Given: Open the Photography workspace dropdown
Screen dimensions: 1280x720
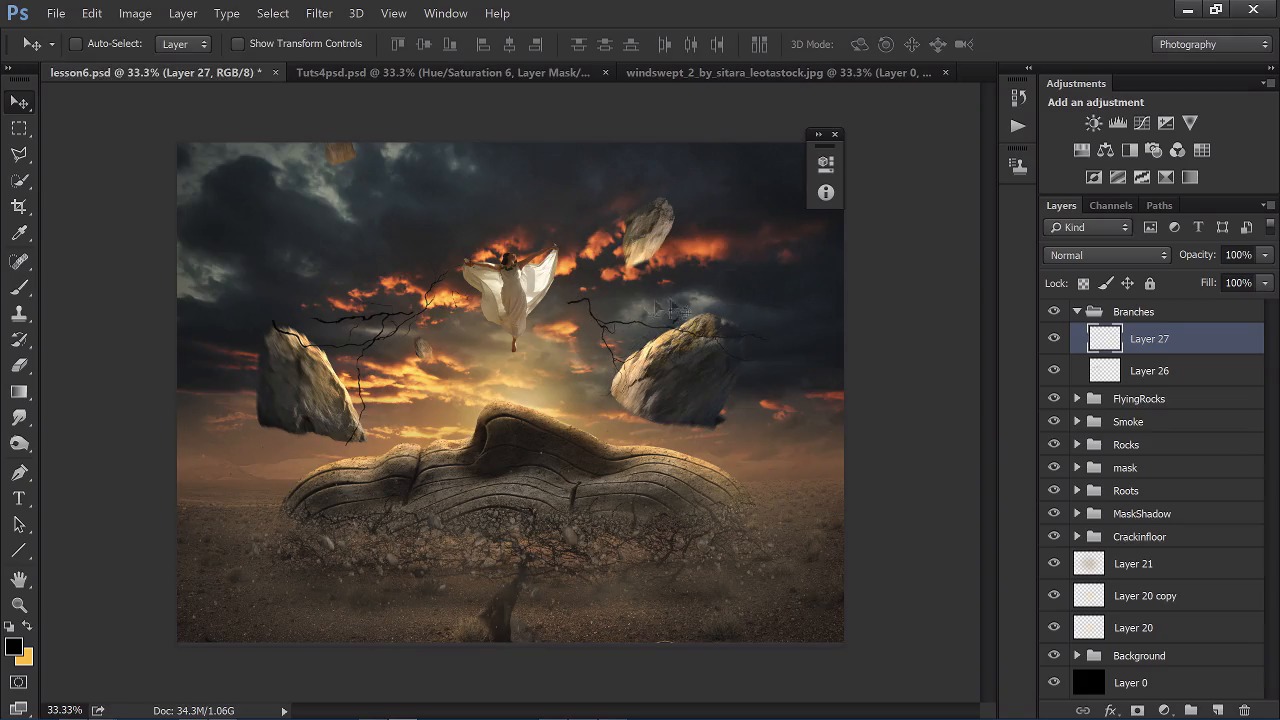Looking at the screenshot, I should (x=1212, y=44).
